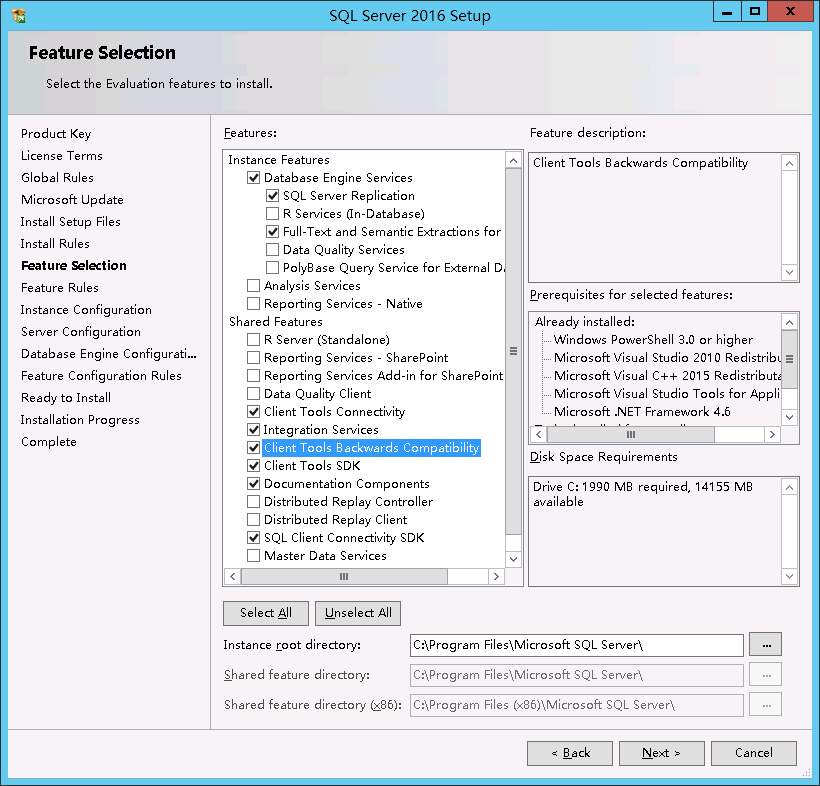Select Product Key step in sidebar
Screen dimensions: 820x786
pyautogui.click(x=56, y=134)
